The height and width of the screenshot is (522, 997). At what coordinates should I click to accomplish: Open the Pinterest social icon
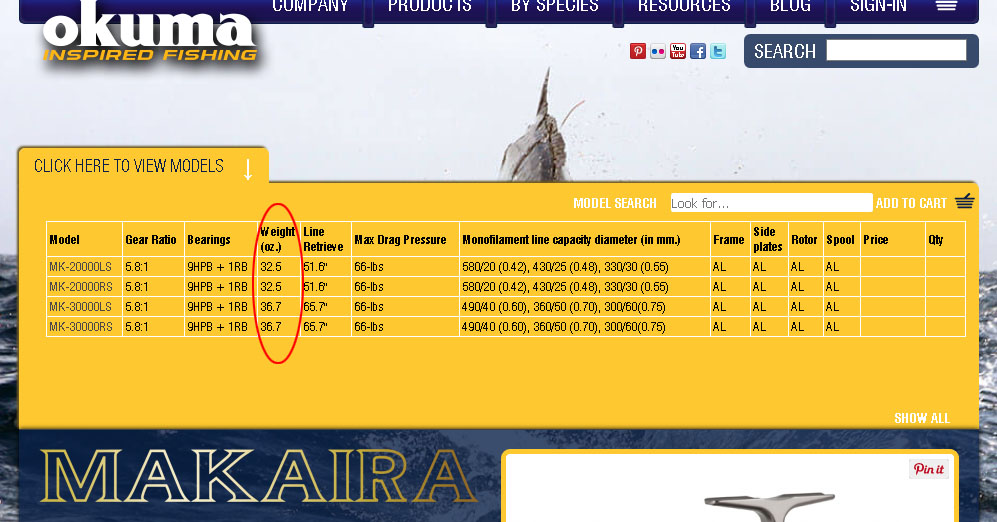637,52
